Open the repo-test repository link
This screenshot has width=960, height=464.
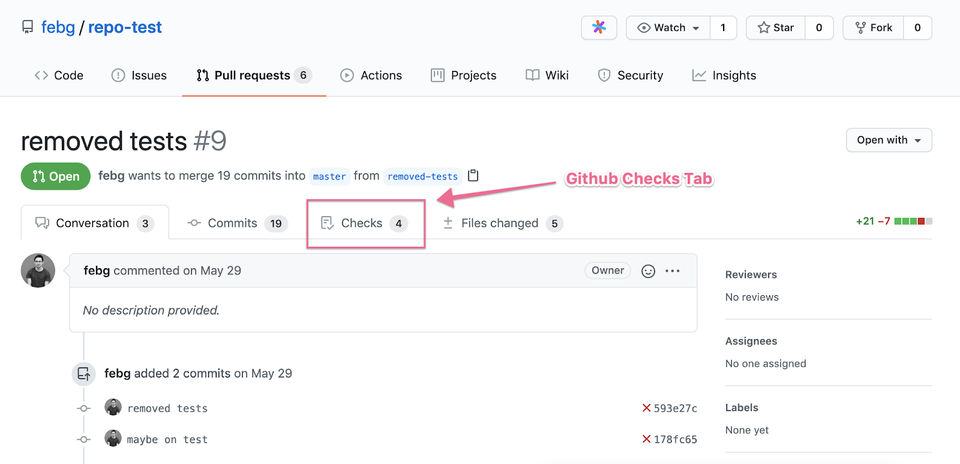coord(125,27)
